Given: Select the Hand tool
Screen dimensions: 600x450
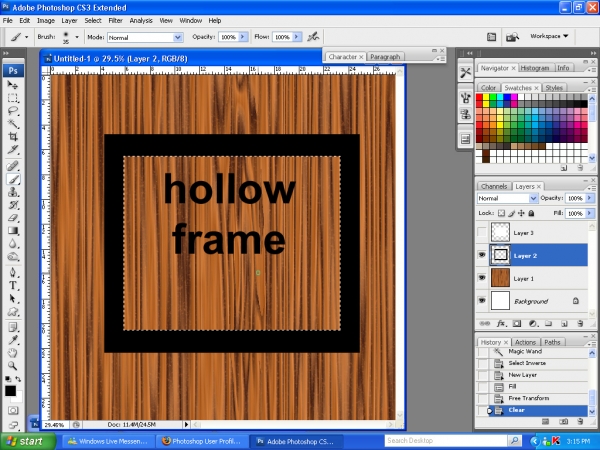Looking at the screenshot, I should 13,353.
